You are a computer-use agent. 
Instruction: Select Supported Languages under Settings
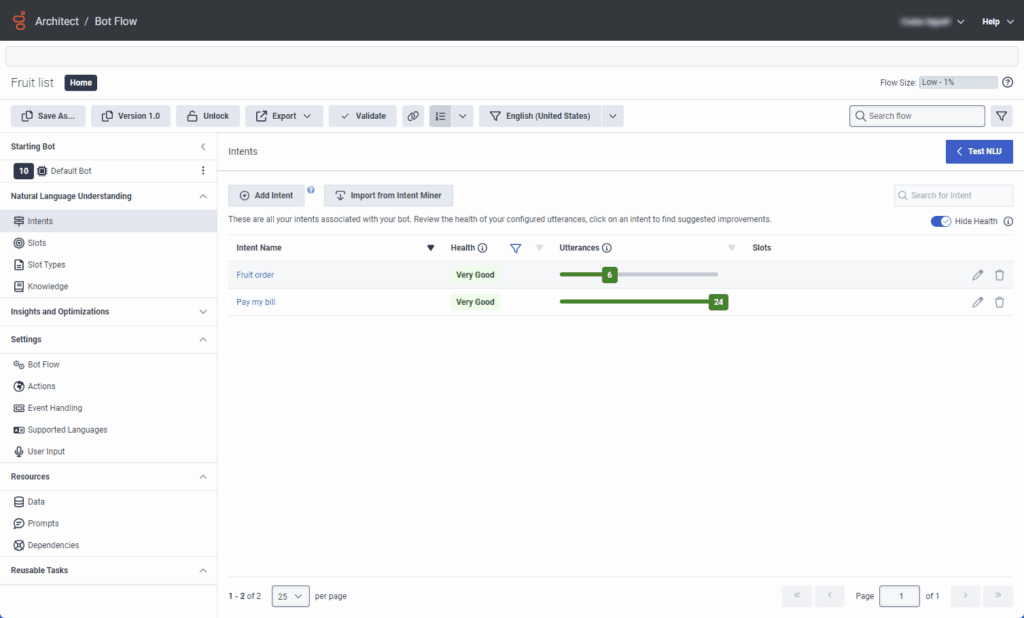tap(67, 430)
